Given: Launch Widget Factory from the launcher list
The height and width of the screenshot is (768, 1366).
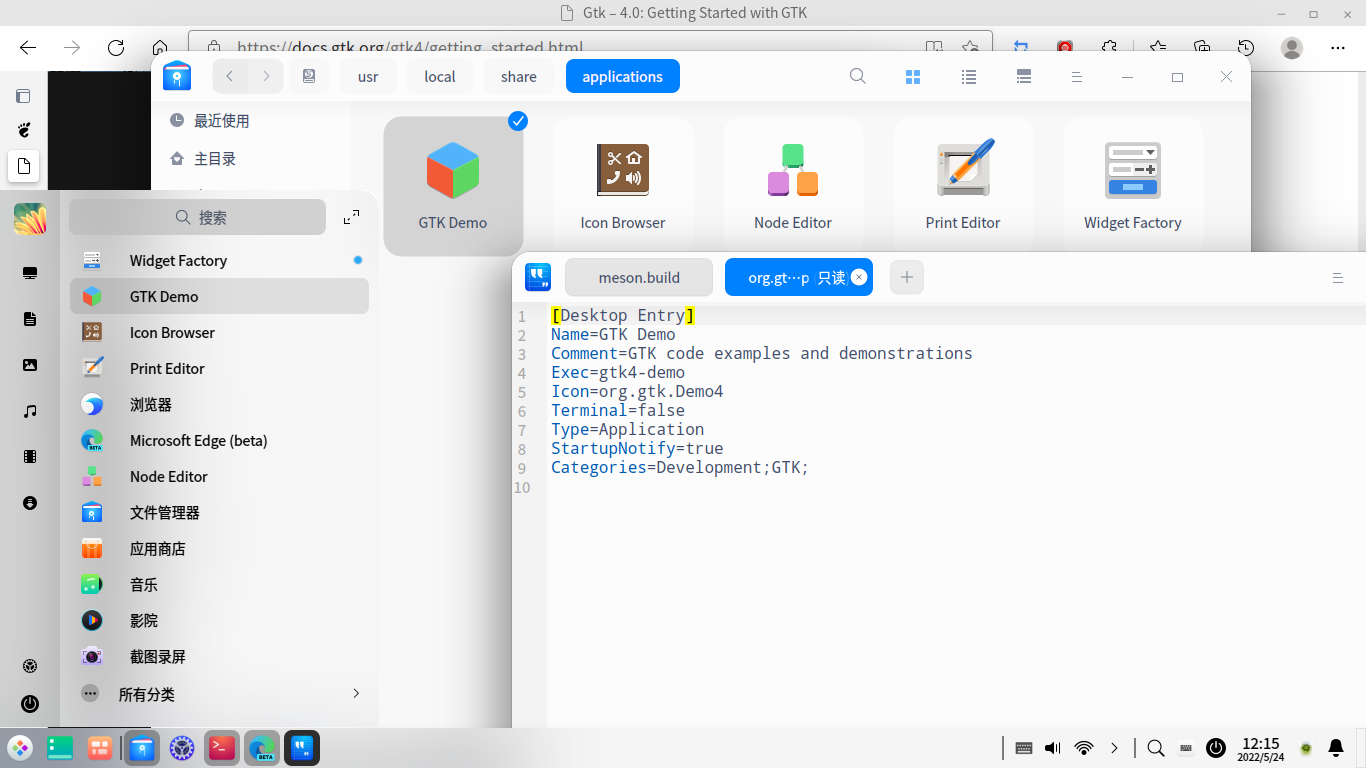Looking at the screenshot, I should [x=219, y=260].
